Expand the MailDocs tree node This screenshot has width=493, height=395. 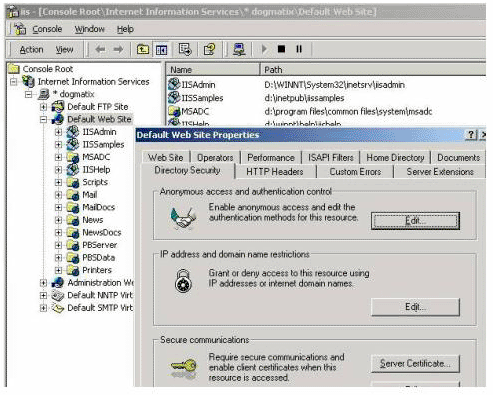58,207
